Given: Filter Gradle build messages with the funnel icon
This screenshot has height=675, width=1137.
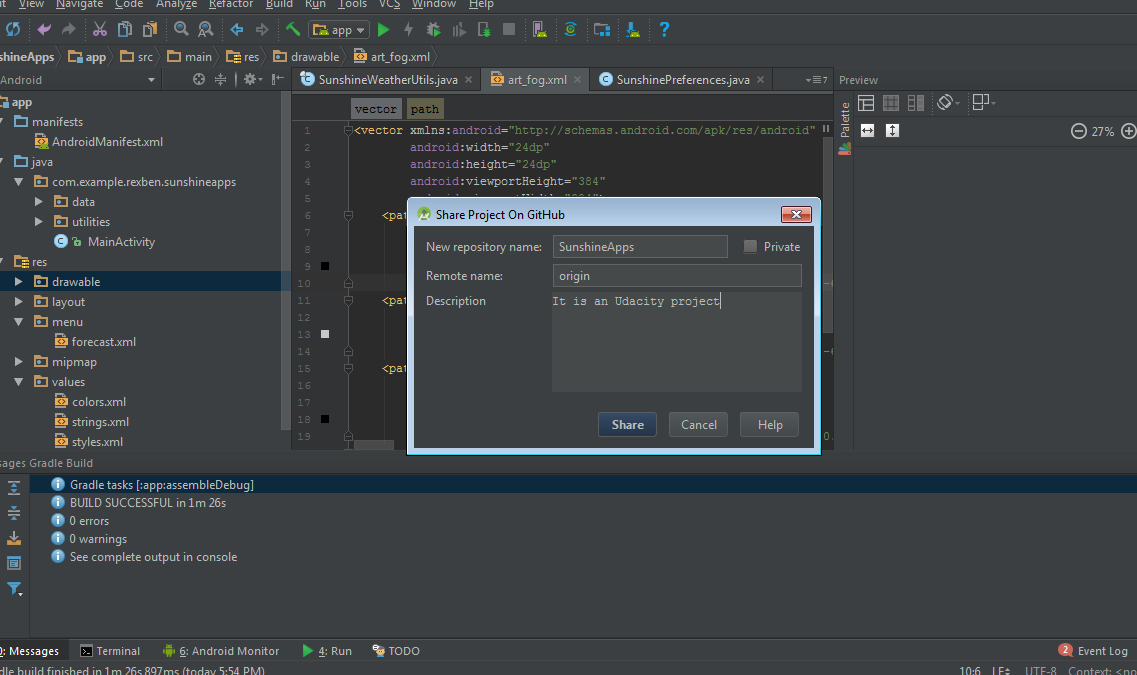Looking at the screenshot, I should tap(14, 589).
